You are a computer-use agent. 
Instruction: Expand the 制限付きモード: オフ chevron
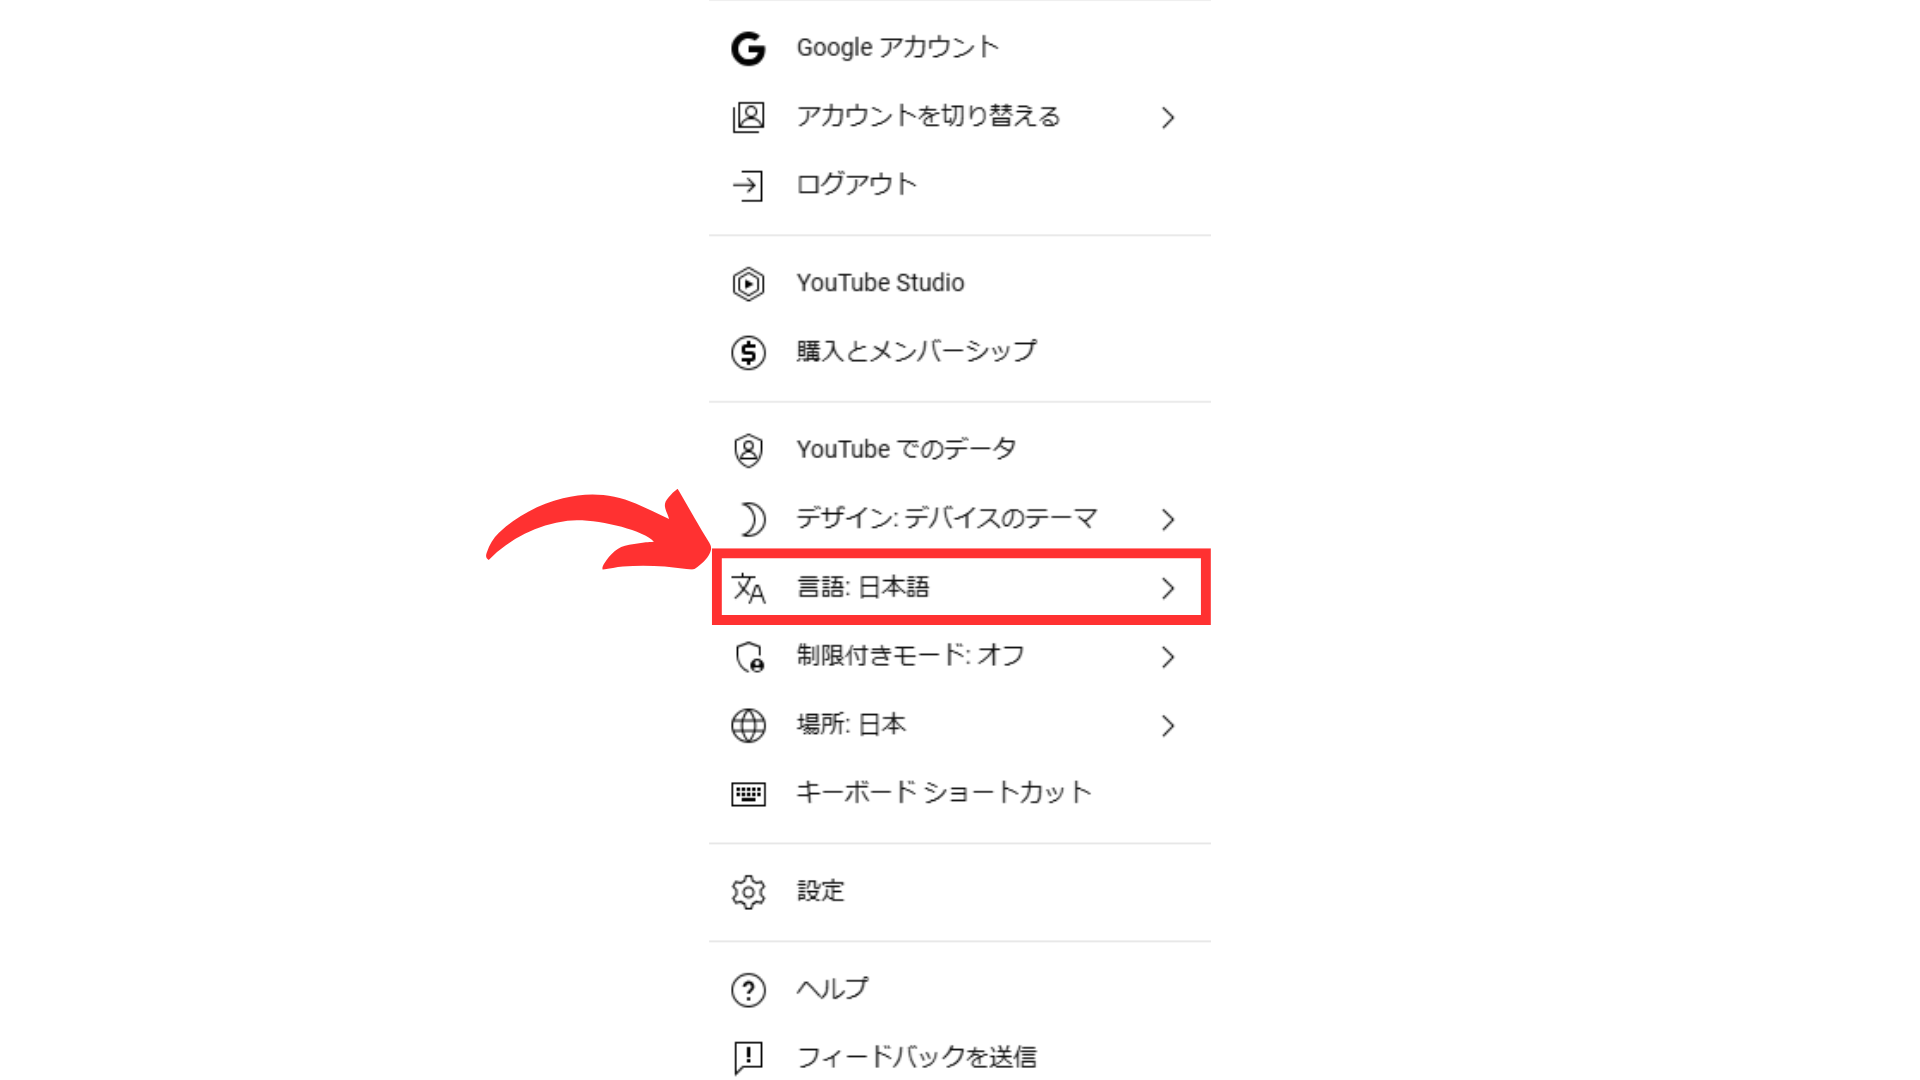[1168, 657]
